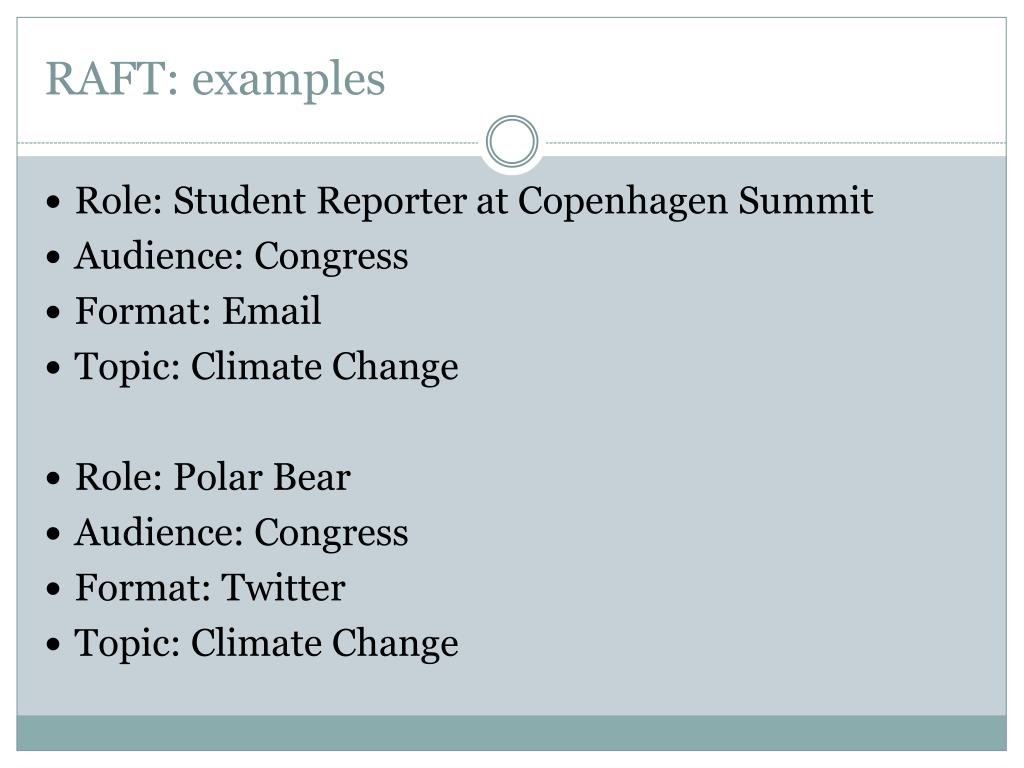
Task: Click the second "Audience: Congress" bullet text
Action: coord(241,533)
